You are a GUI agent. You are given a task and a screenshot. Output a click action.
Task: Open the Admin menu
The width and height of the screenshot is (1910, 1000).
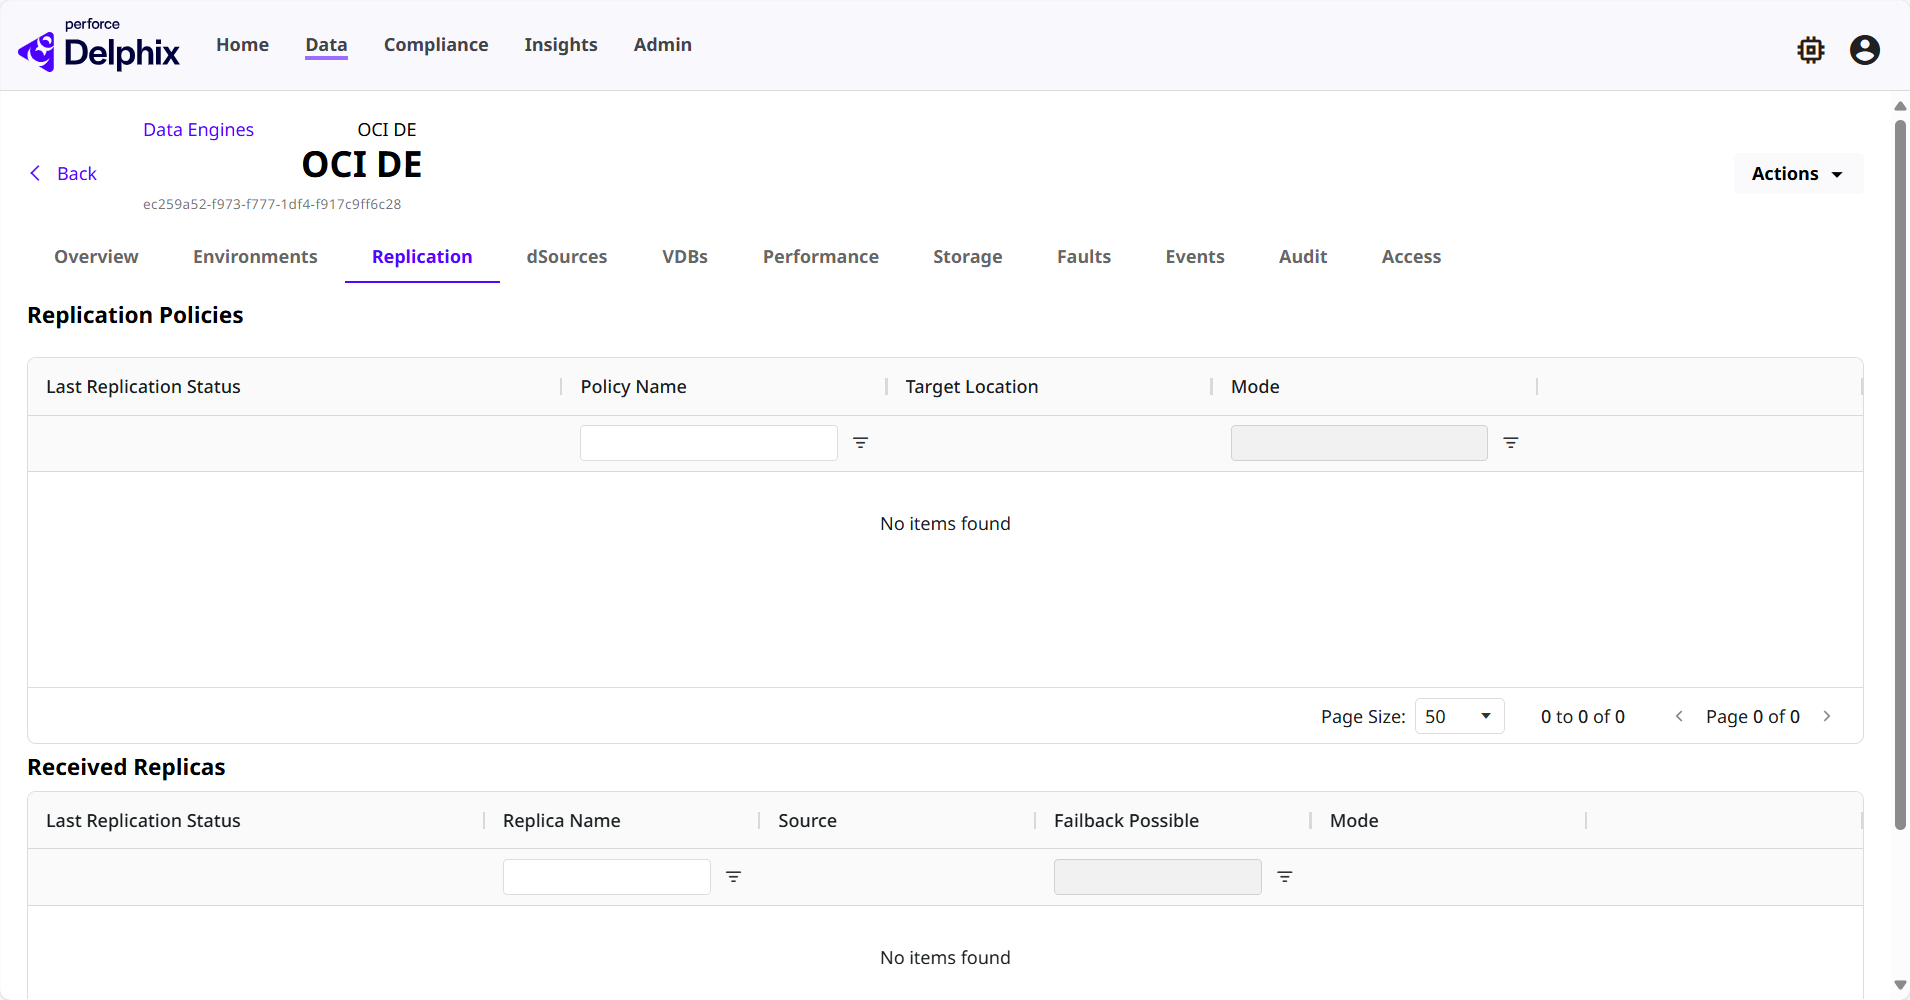tap(663, 45)
